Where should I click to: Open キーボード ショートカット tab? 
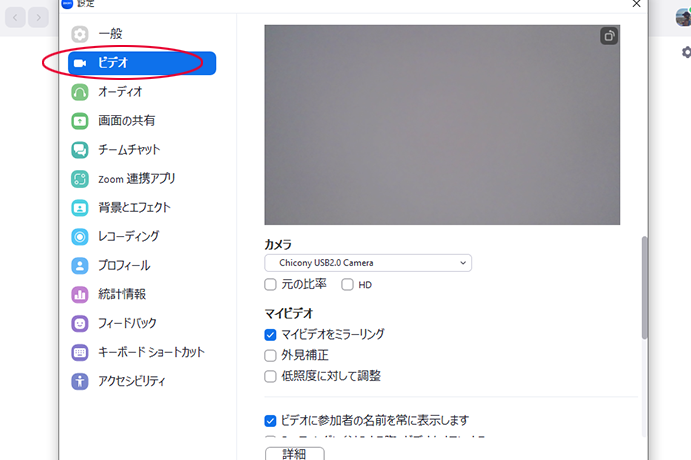click(142, 352)
